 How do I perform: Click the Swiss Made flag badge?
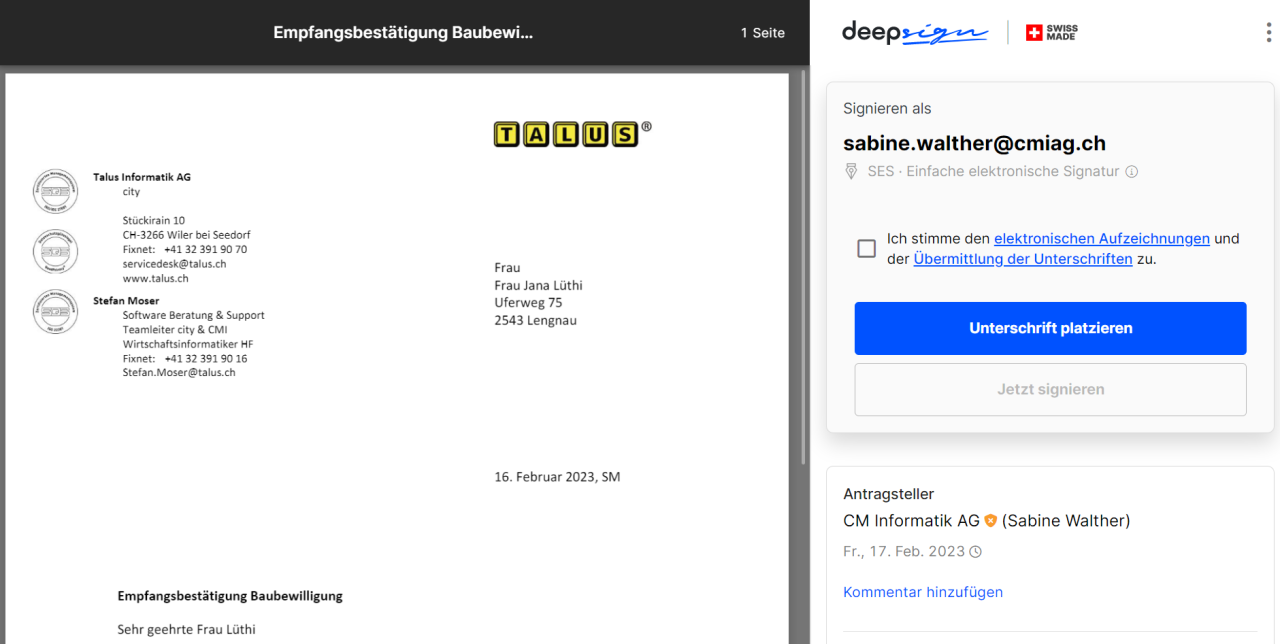click(x=1052, y=33)
